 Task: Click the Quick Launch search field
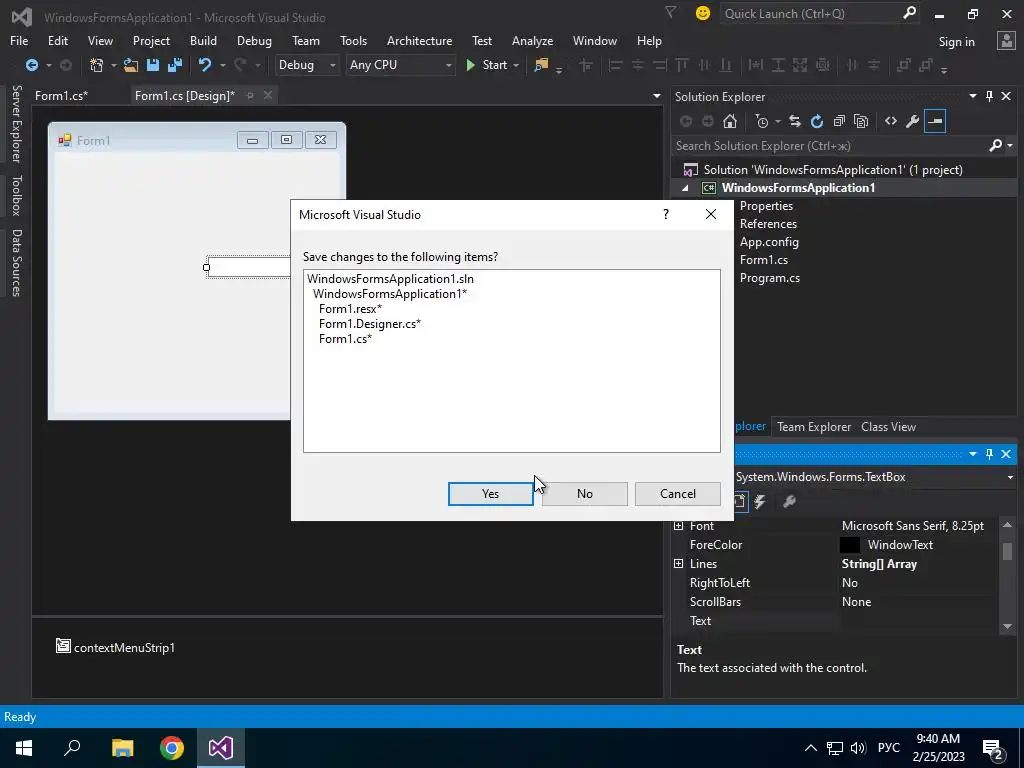pyautogui.click(x=810, y=13)
